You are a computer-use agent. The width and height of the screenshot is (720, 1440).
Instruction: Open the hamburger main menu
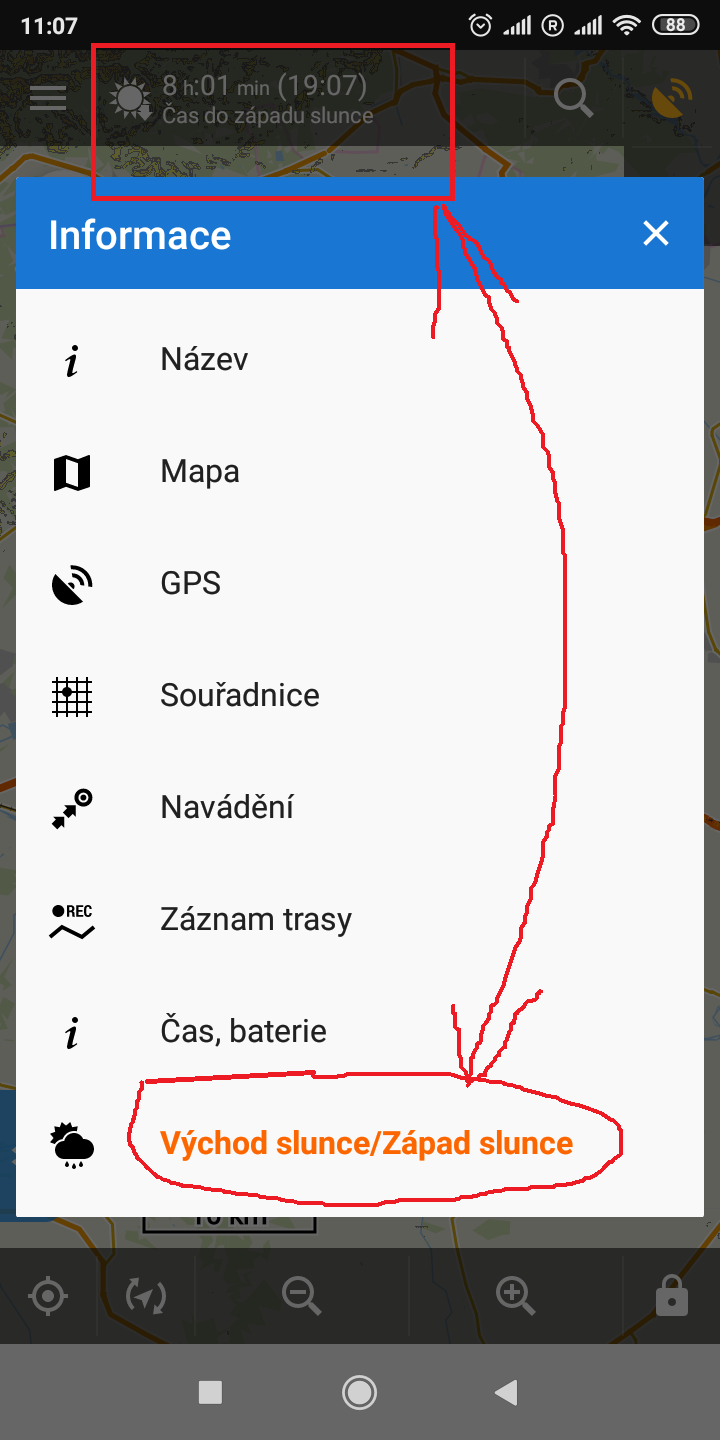coord(48,98)
